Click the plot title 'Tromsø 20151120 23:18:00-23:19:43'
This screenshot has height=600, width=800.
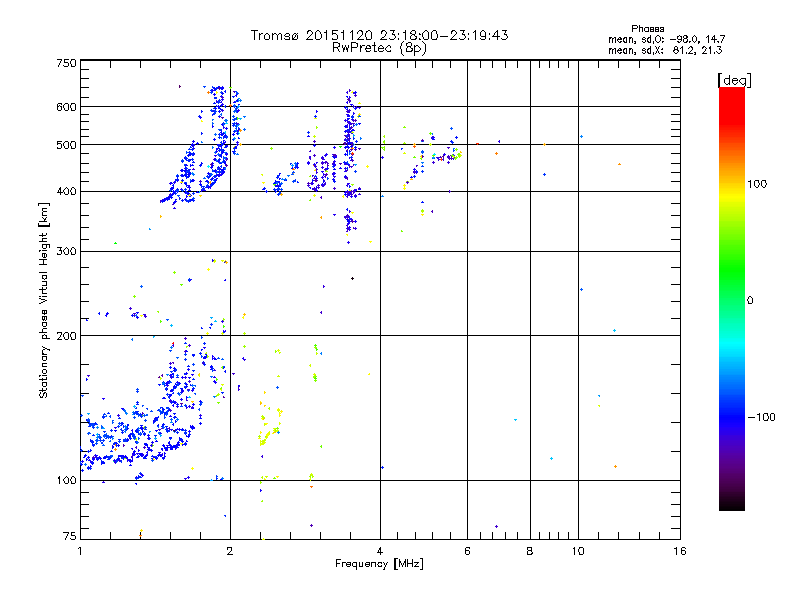click(x=379, y=35)
